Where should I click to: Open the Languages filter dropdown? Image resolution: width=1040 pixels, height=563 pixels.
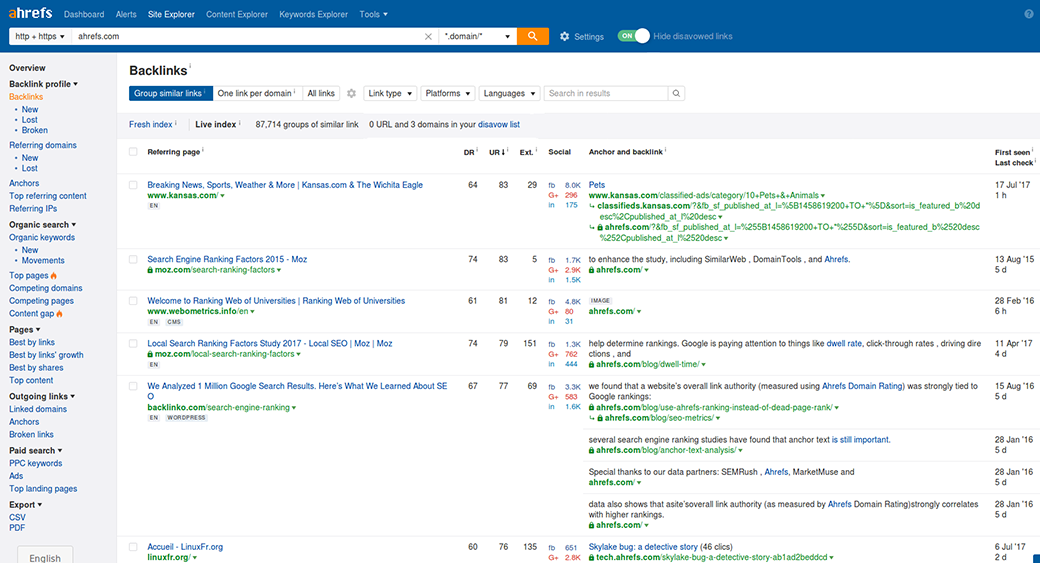(510, 93)
